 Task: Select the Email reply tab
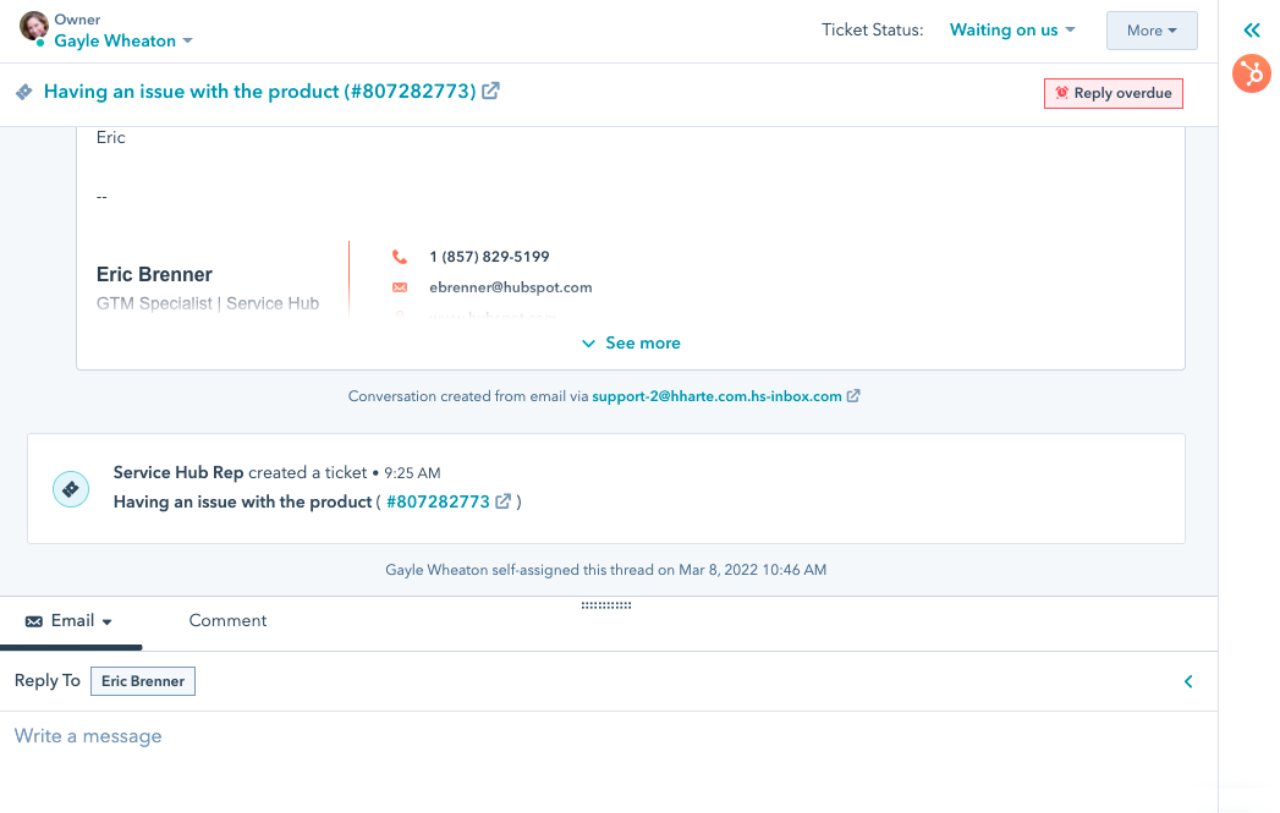click(x=70, y=621)
